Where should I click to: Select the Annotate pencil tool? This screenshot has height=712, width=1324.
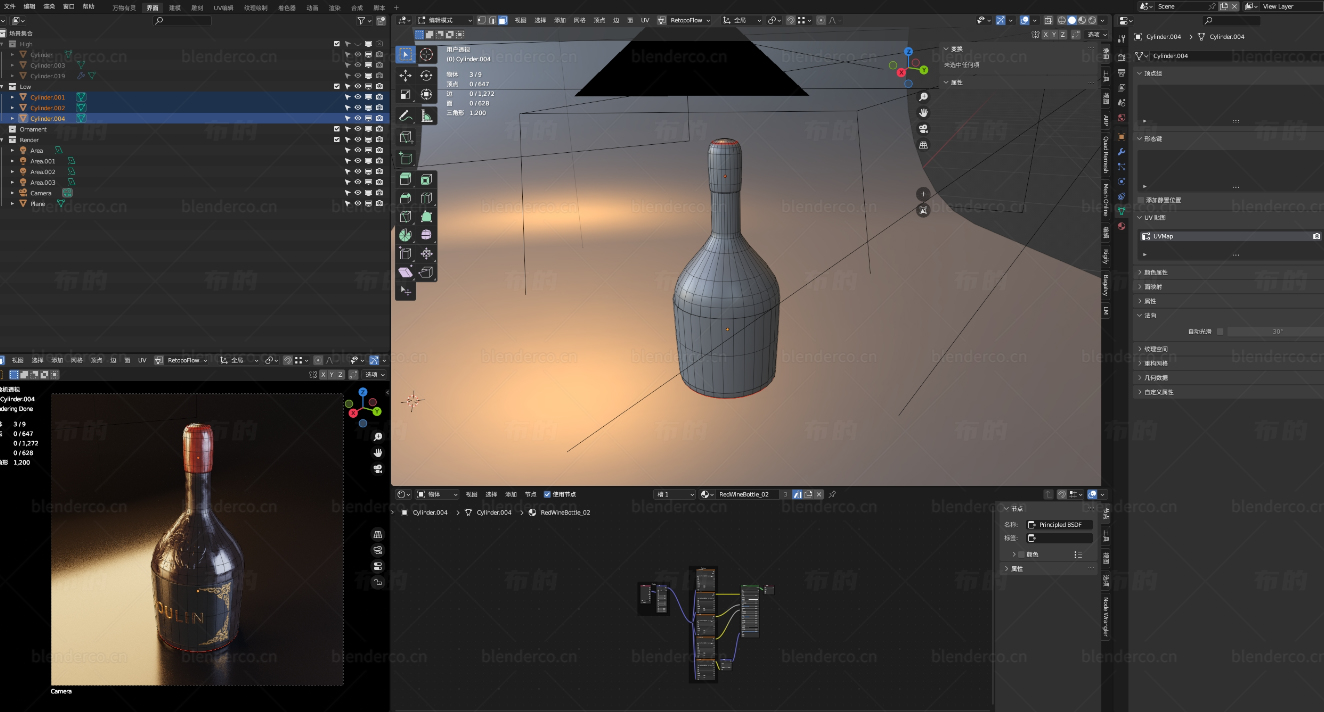[x=406, y=116]
